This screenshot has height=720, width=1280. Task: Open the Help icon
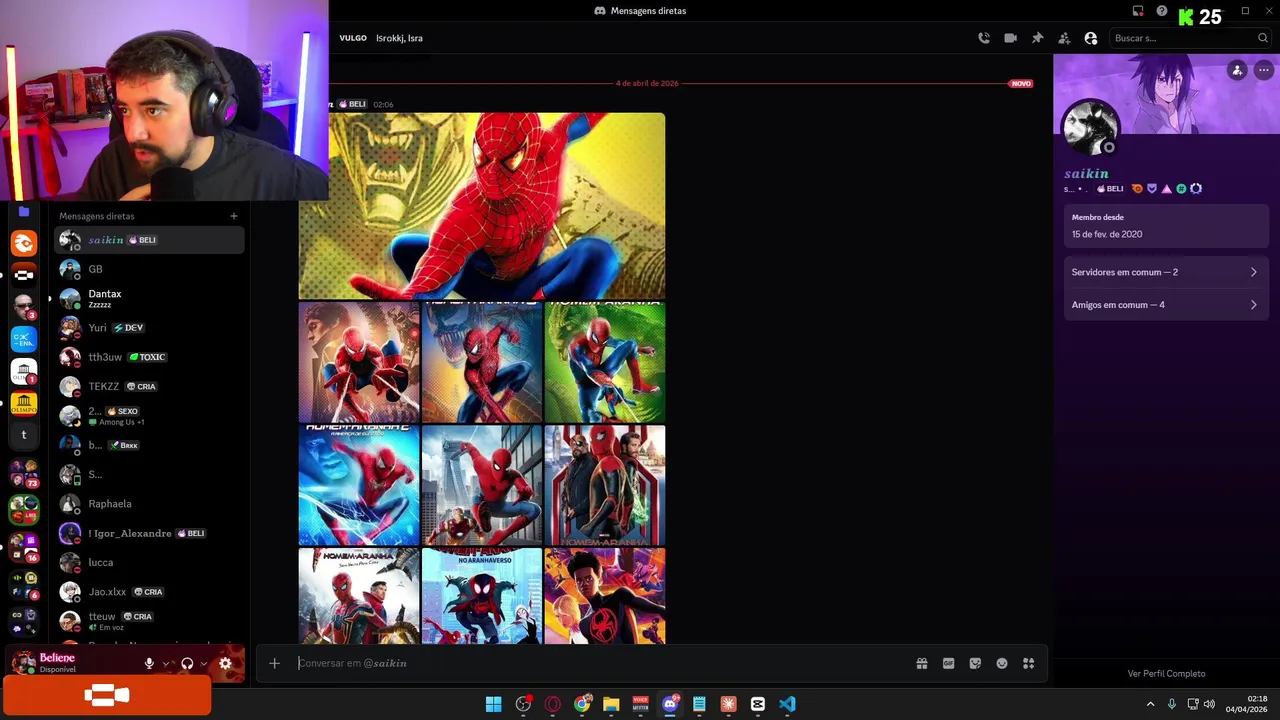point(1161,11)
